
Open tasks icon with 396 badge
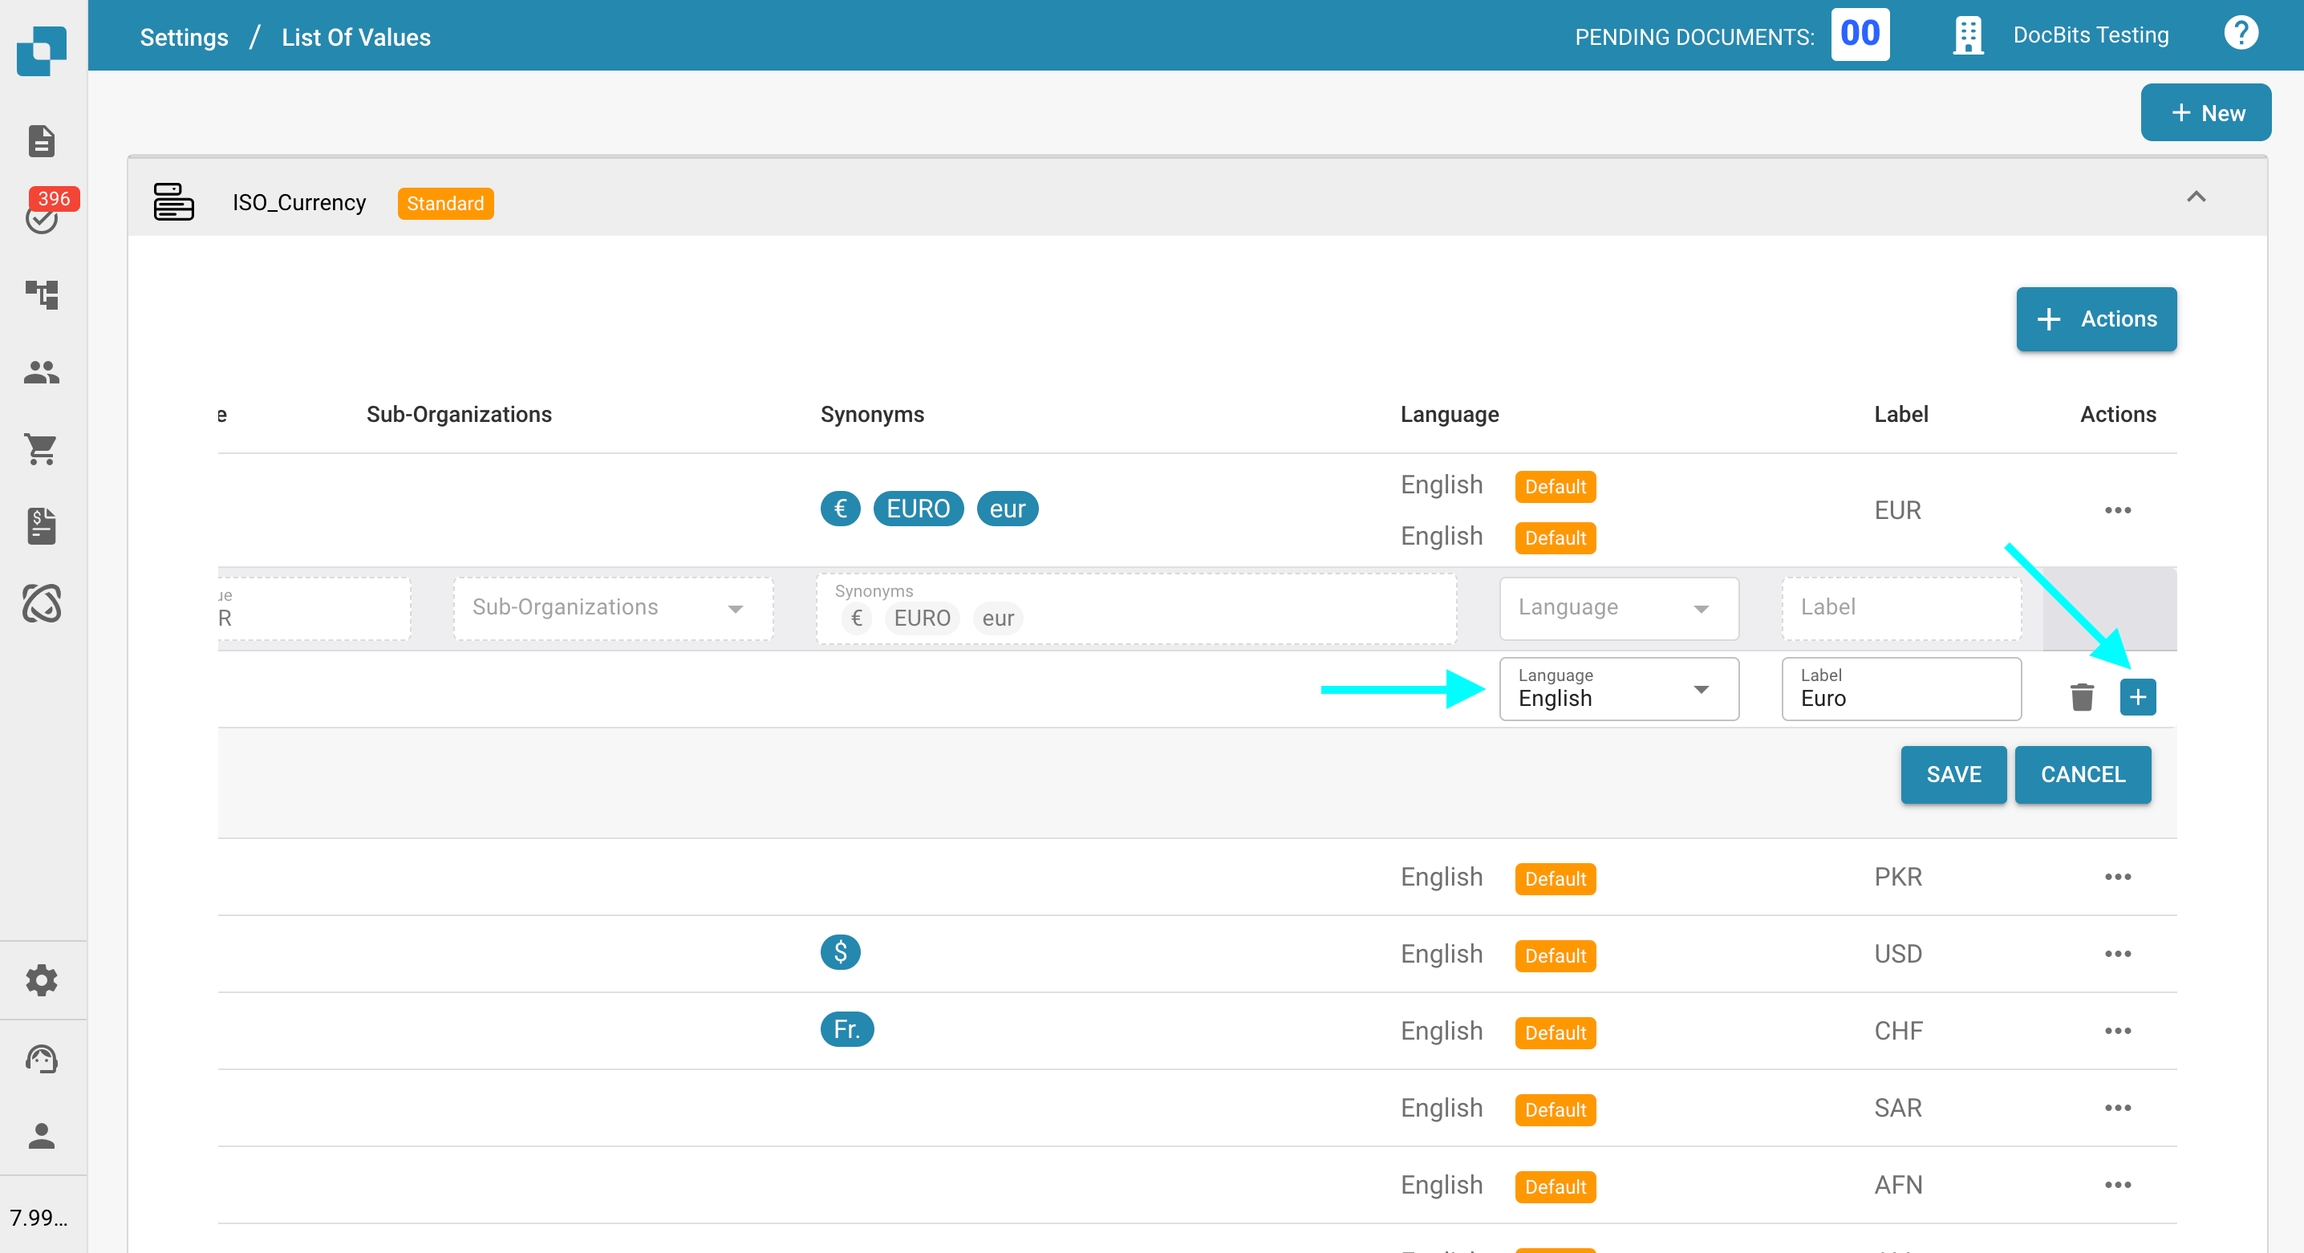pyautogui.click(x=42, y=216)
